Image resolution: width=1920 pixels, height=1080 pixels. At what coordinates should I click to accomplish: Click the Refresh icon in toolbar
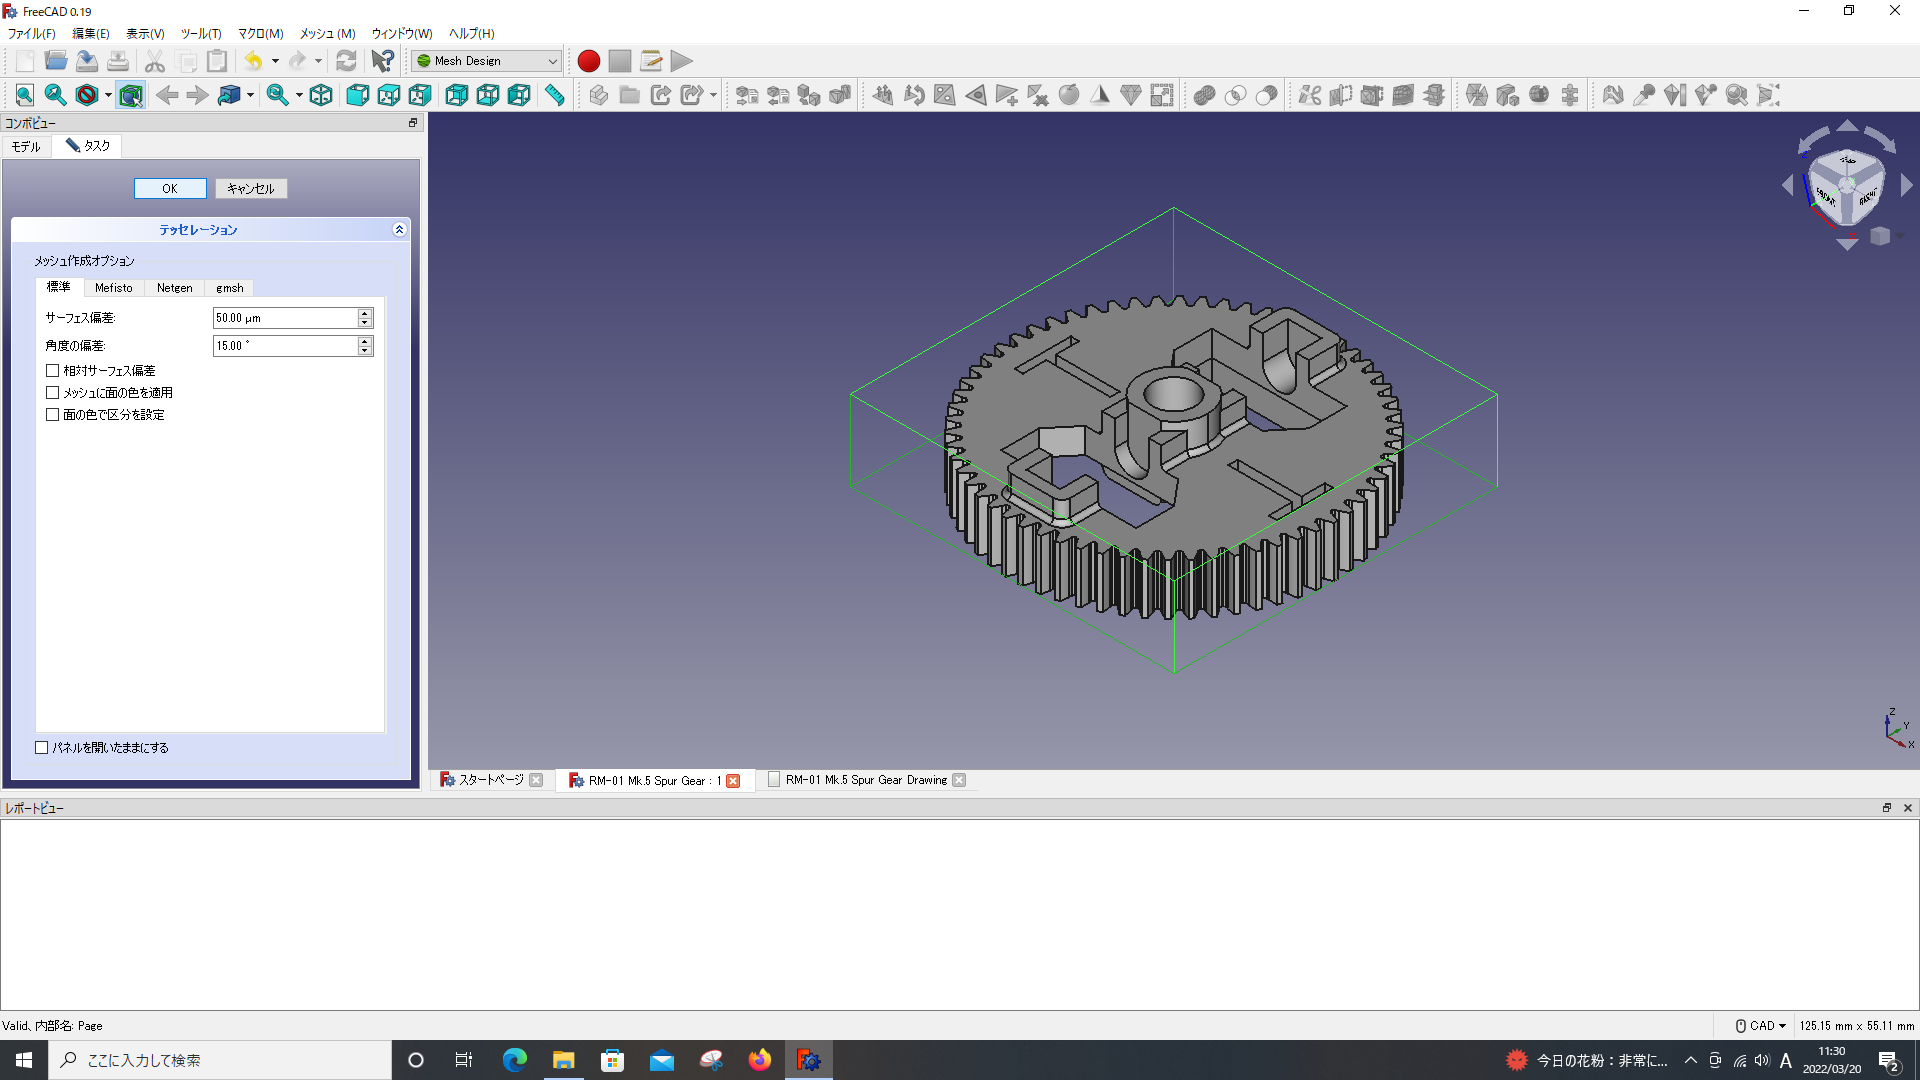(346, 61)
